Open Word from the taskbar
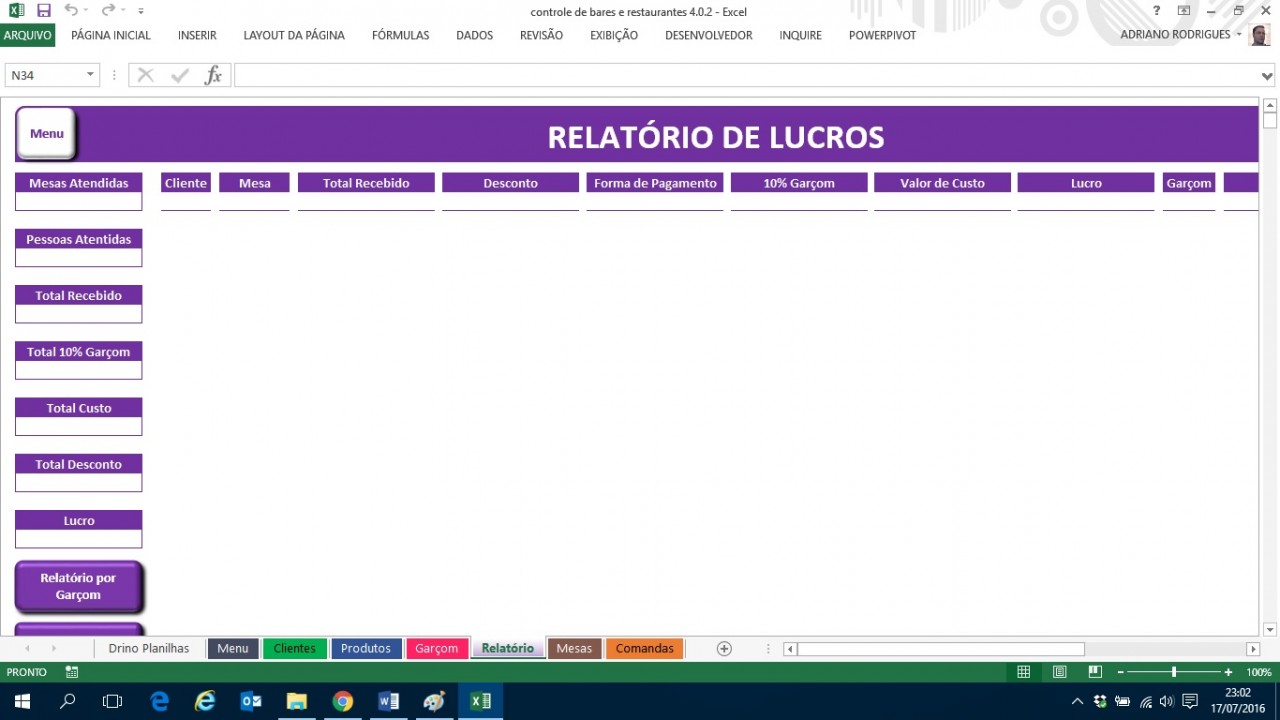The height and width of the screenshot is (720, 1280). click(x=389, y=701)
